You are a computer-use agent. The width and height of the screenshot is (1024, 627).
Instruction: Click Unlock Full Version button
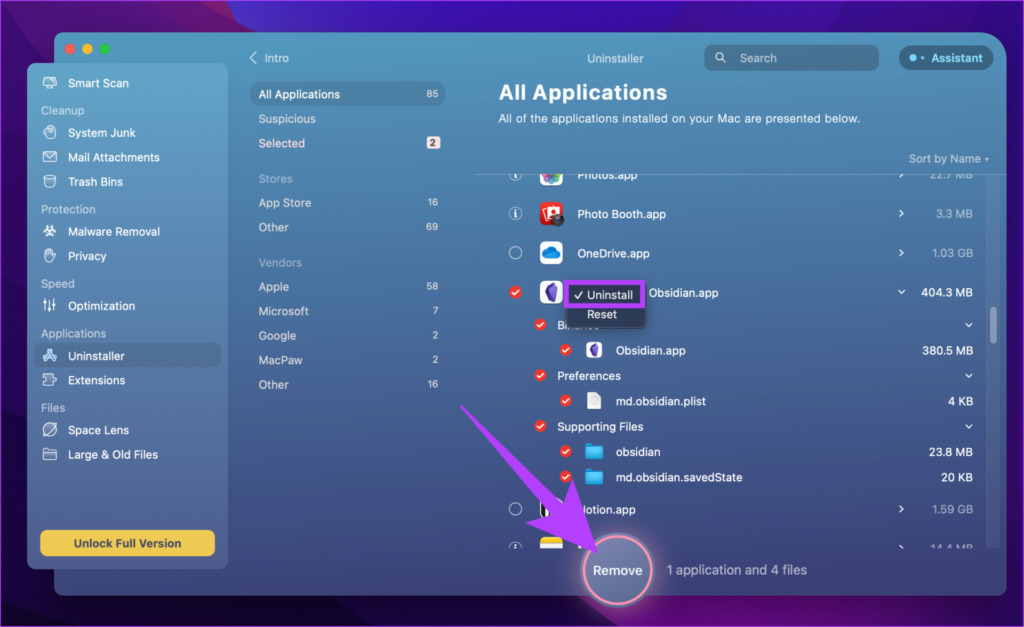click(x=127, y=543)
